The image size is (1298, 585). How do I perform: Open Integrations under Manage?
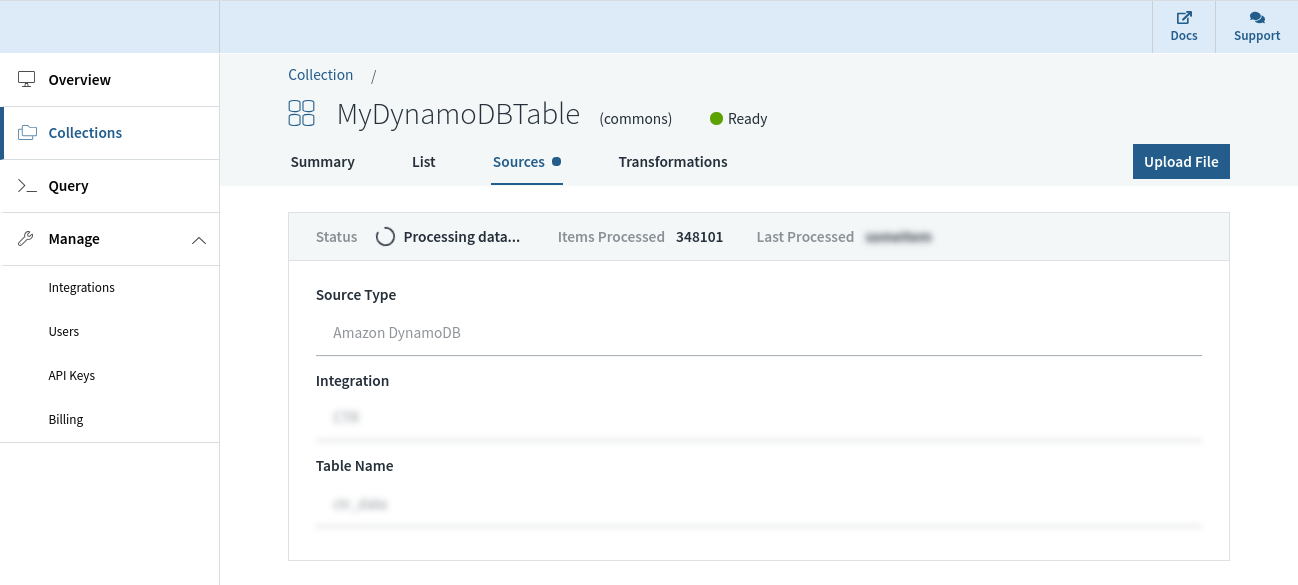click(82, 288)
